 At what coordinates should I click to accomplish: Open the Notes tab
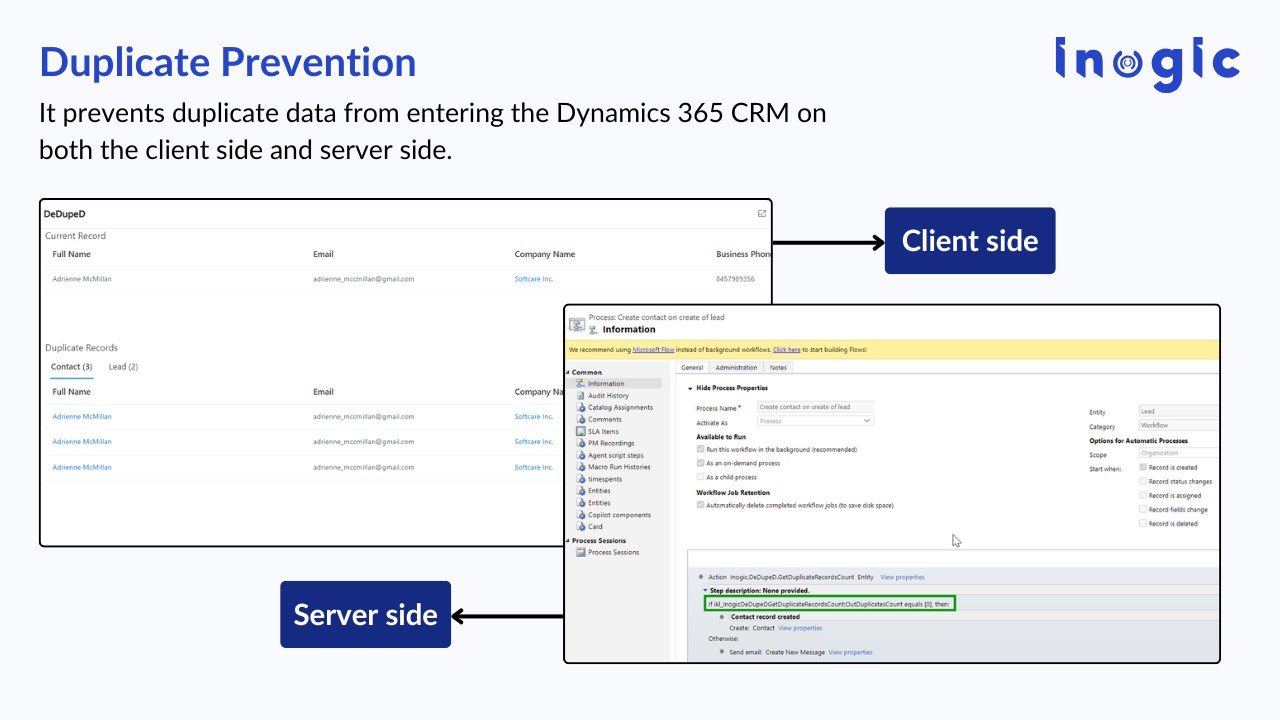(x=778, y=368)
